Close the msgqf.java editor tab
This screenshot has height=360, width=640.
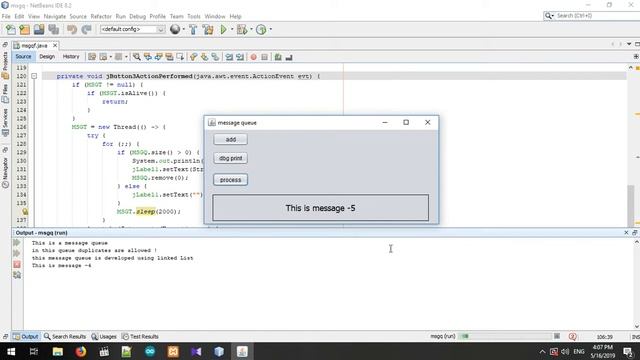pos(55,45)
